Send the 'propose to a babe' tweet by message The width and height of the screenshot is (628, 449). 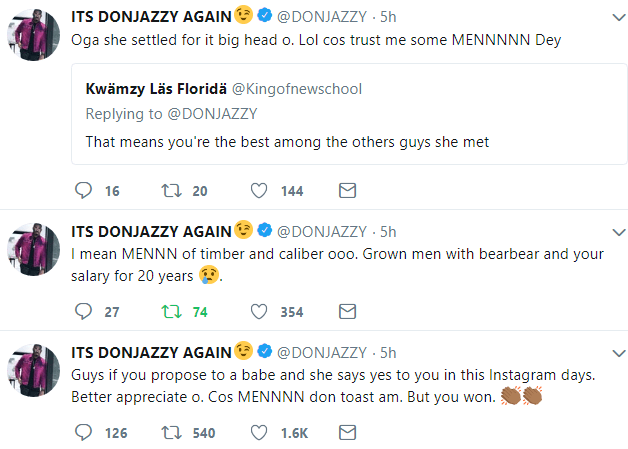(348, 432)
